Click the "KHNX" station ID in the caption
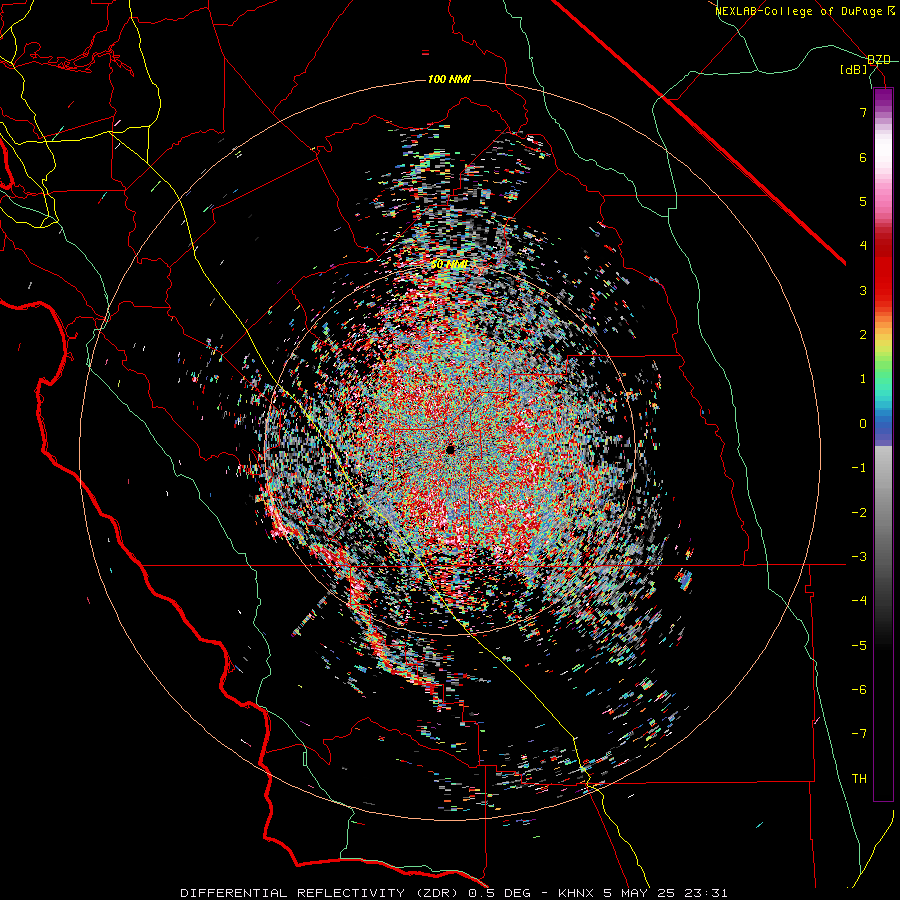Image resolution: width=900 pixels, height=900 pixels. (574, 893)
